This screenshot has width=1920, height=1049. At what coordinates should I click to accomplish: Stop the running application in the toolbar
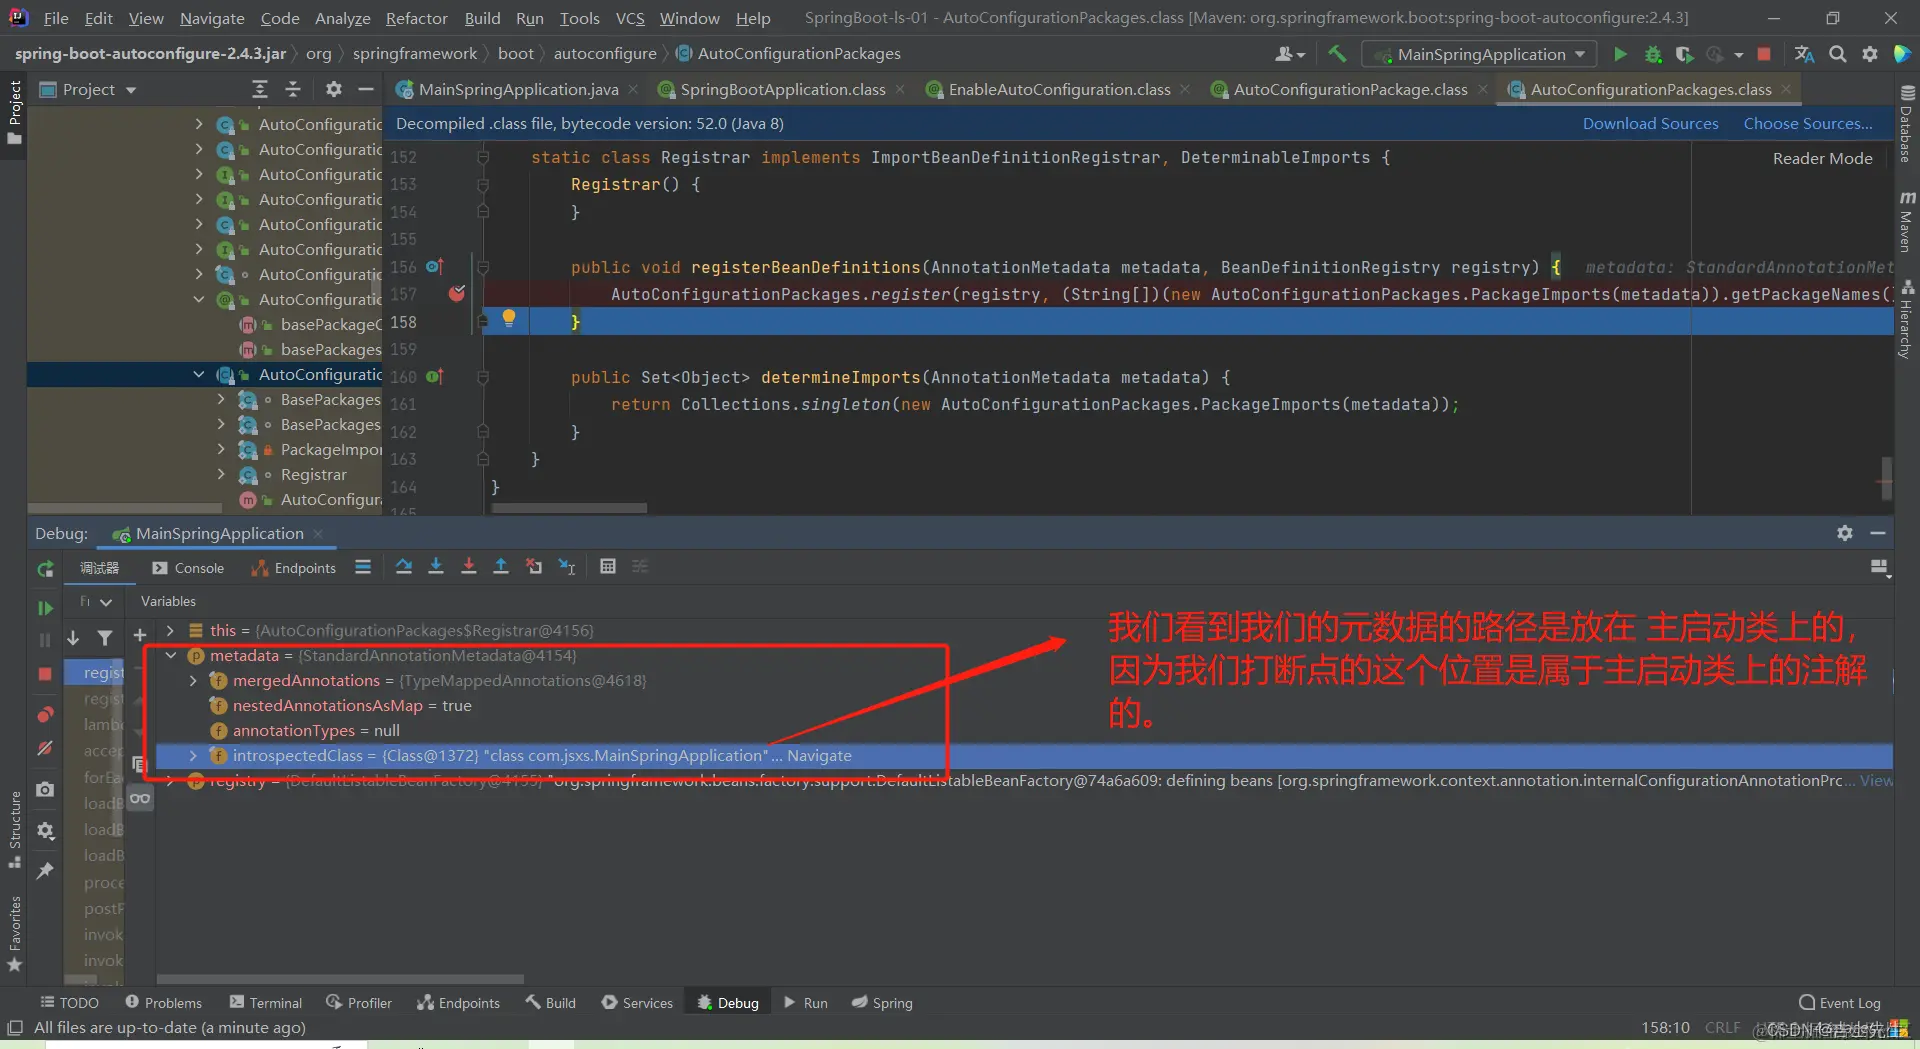point(1764,54)
